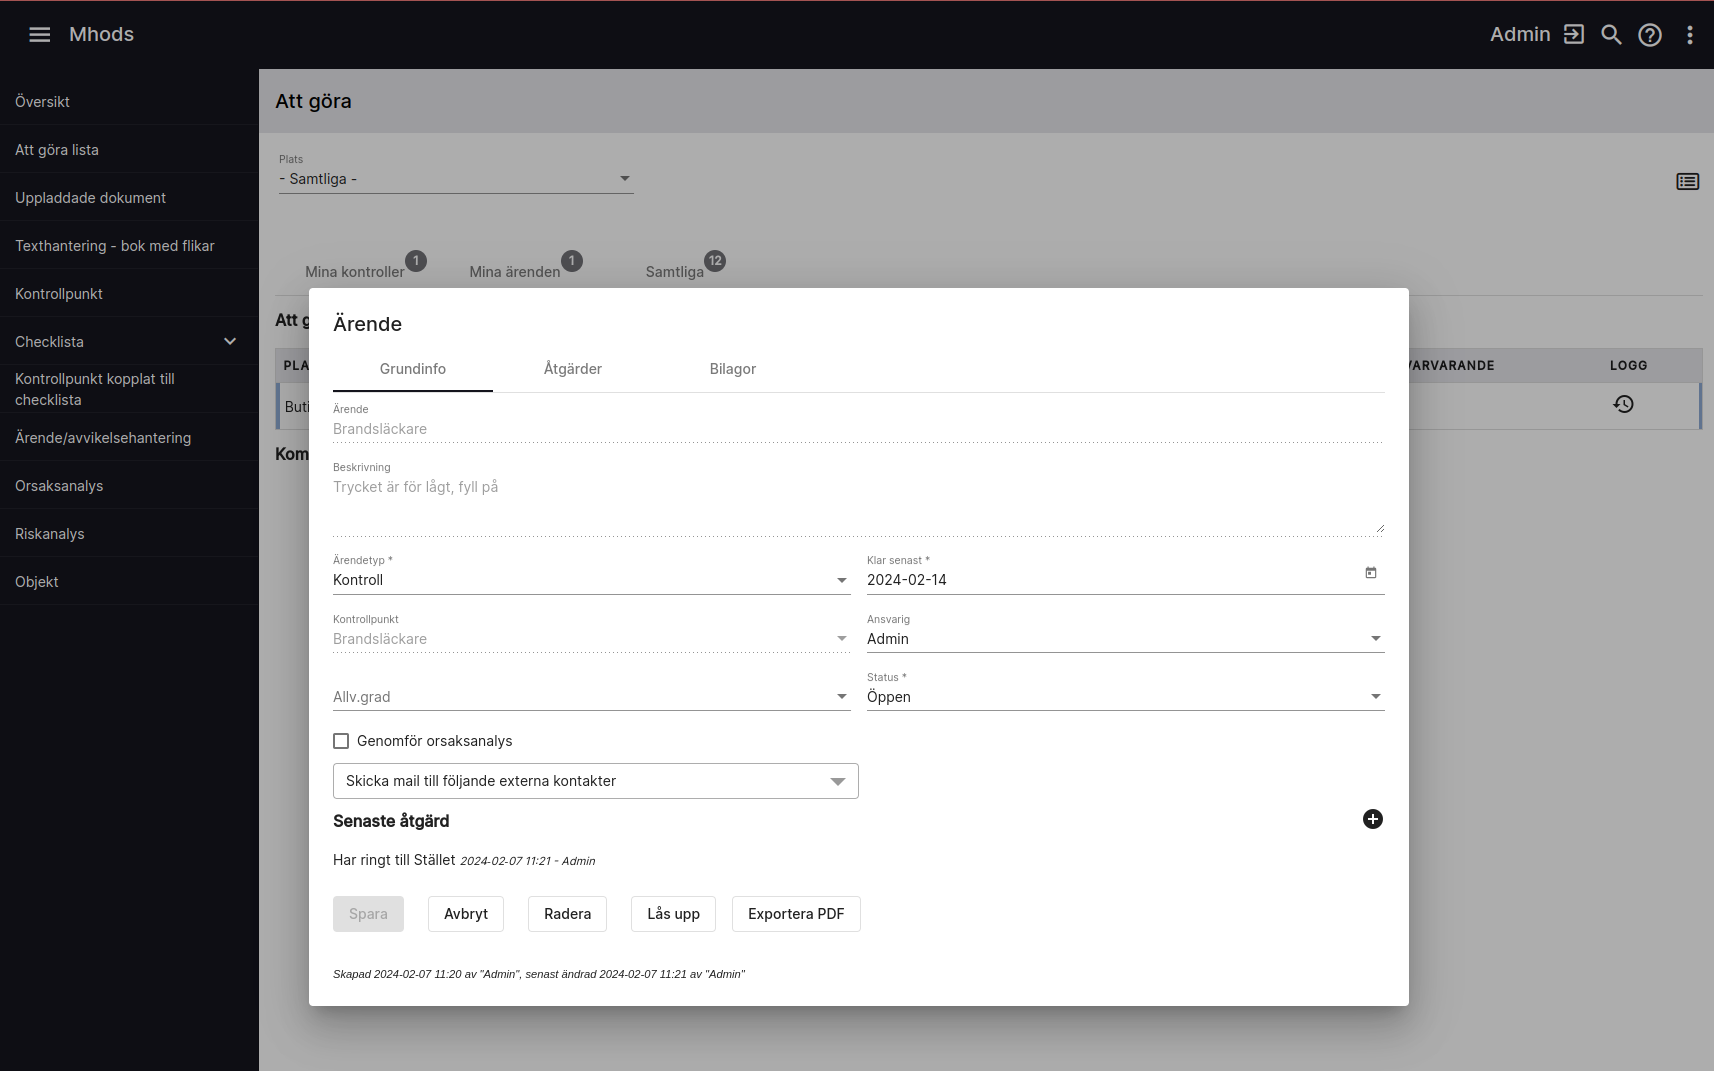The height and width of the screenshot is (1071, 1714).
Task: Open Kontrollpunkt in the sidebar
Action: [129, 293]
